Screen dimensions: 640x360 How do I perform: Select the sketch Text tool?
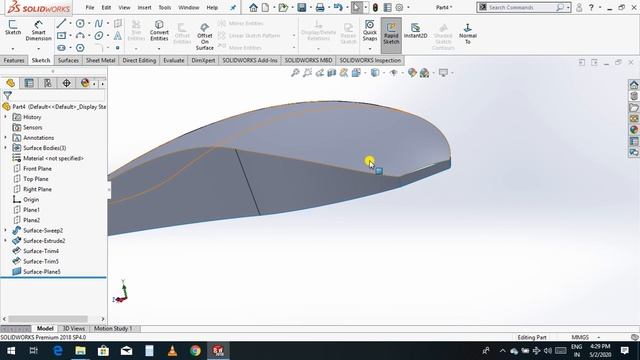coord(118,36)
